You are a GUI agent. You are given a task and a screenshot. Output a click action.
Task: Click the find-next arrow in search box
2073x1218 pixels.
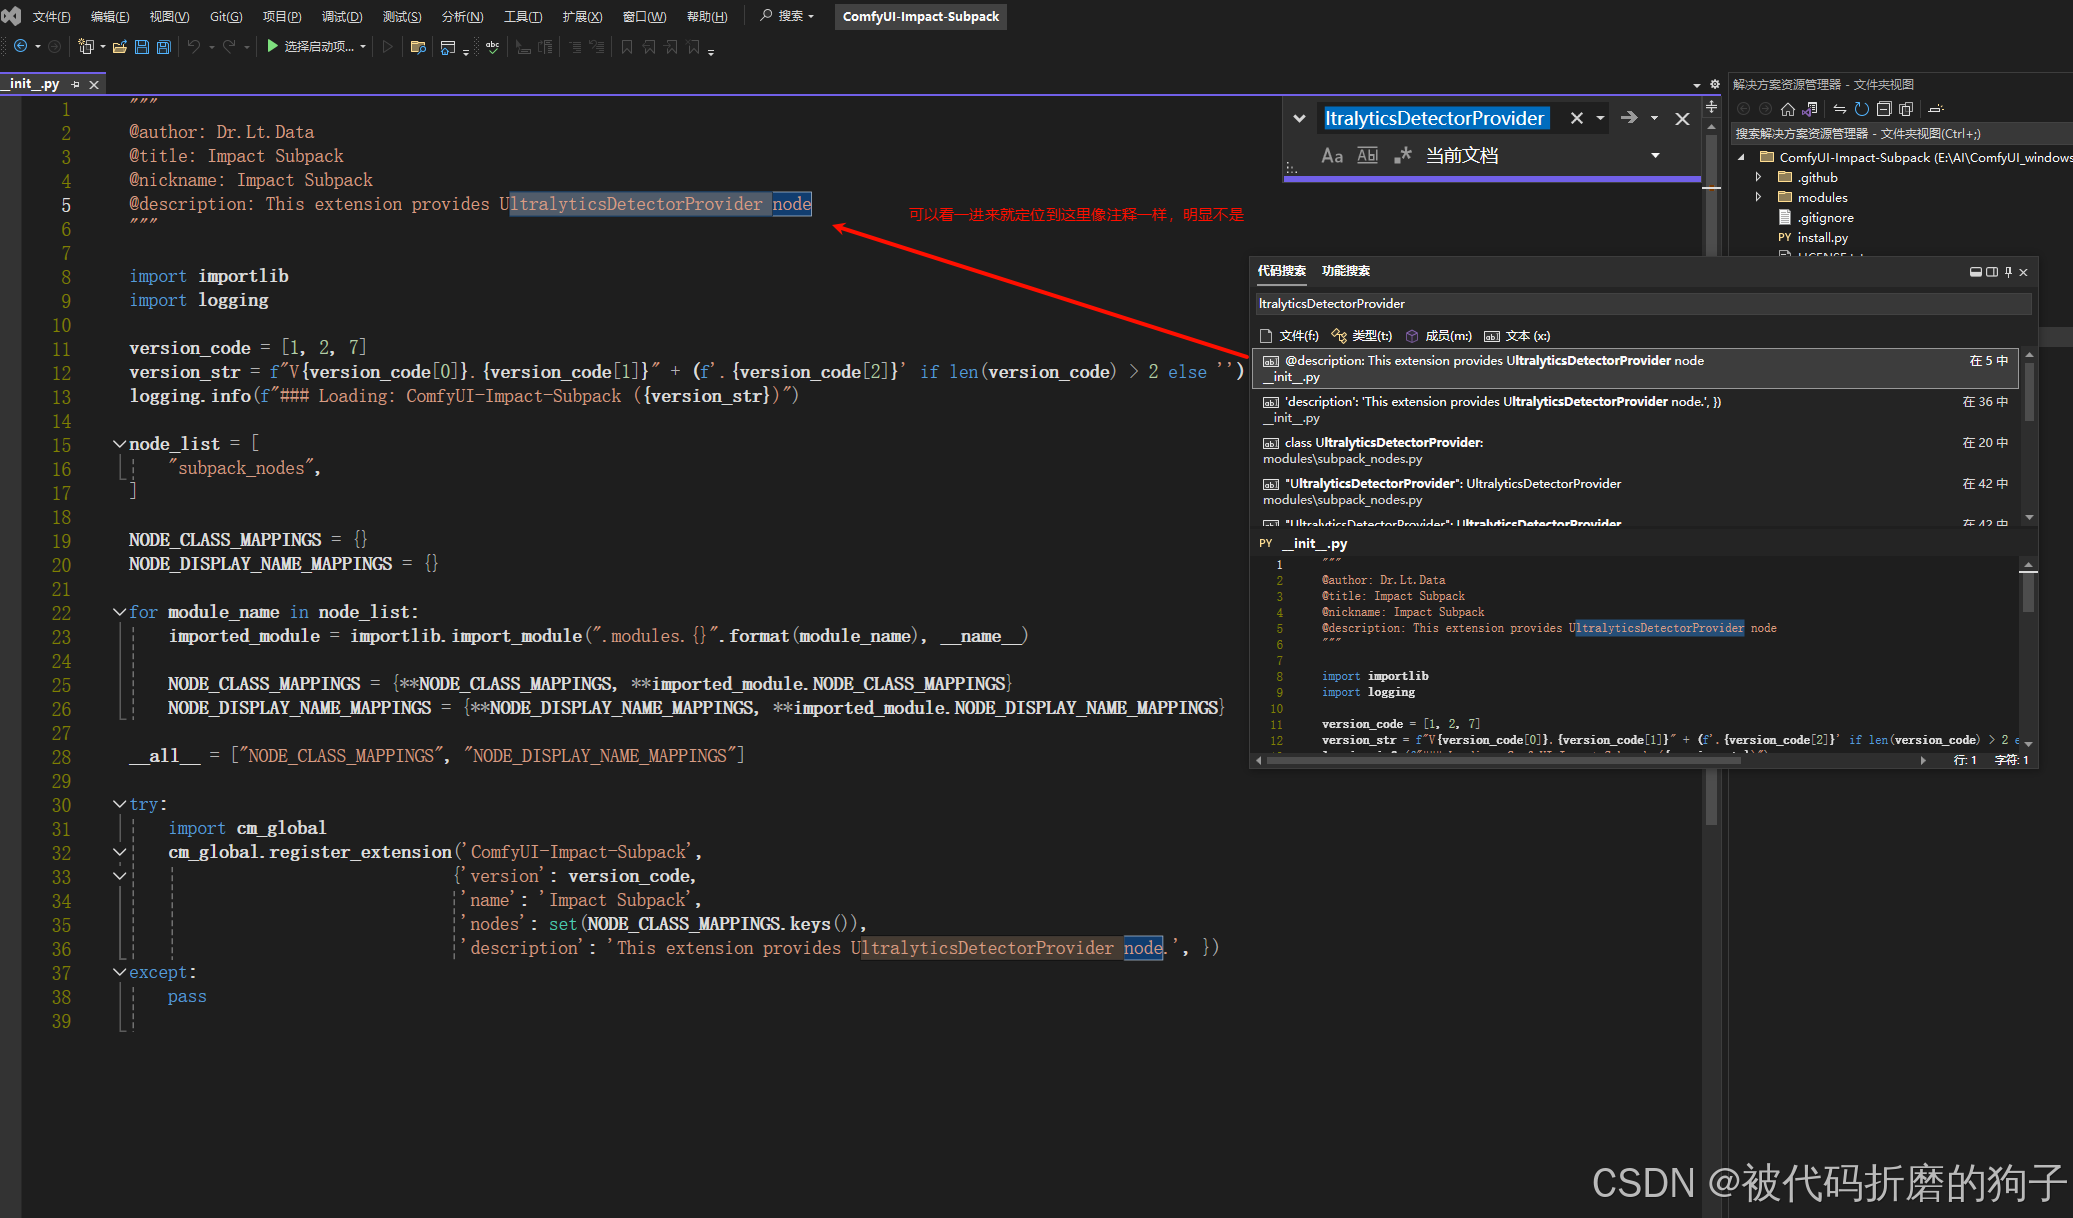(1629, 118)
